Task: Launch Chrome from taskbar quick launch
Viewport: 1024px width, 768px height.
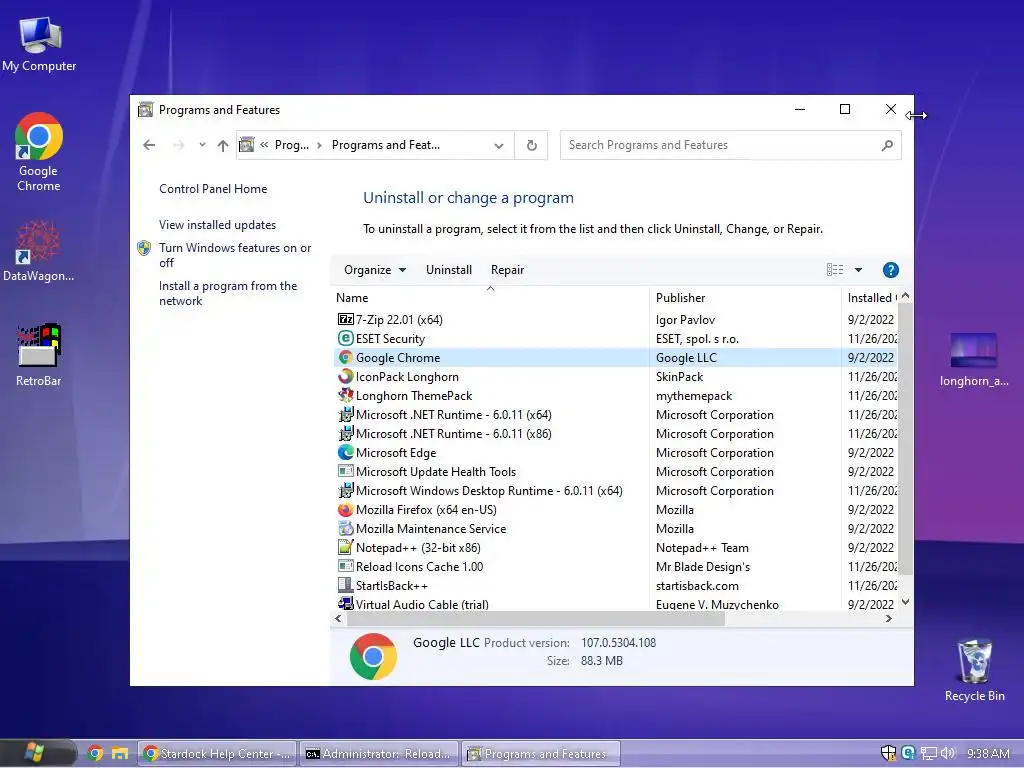Action: [95, 754]
